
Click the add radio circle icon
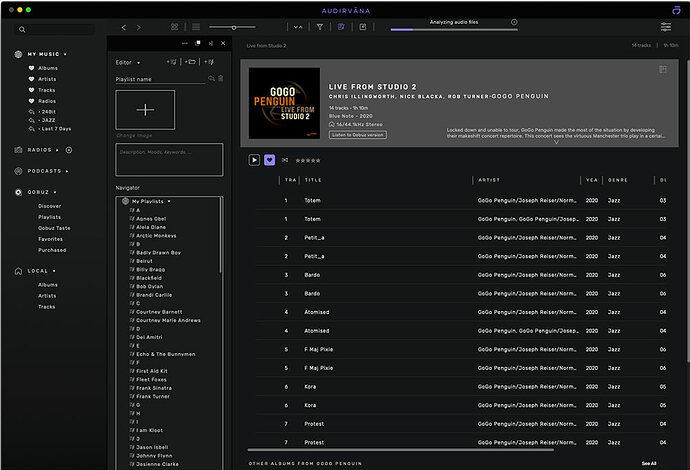pos(69,150)
